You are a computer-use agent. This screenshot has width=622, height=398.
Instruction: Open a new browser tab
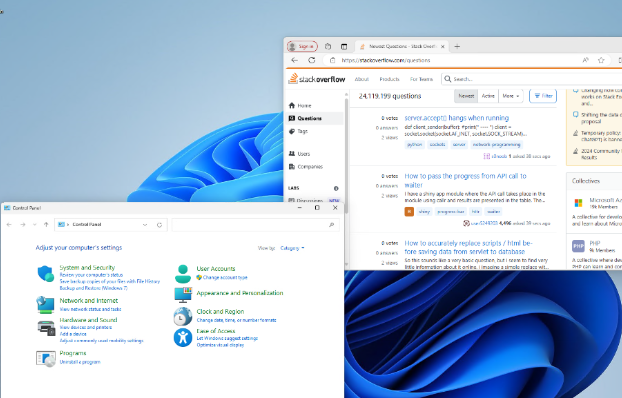point(457,46)
